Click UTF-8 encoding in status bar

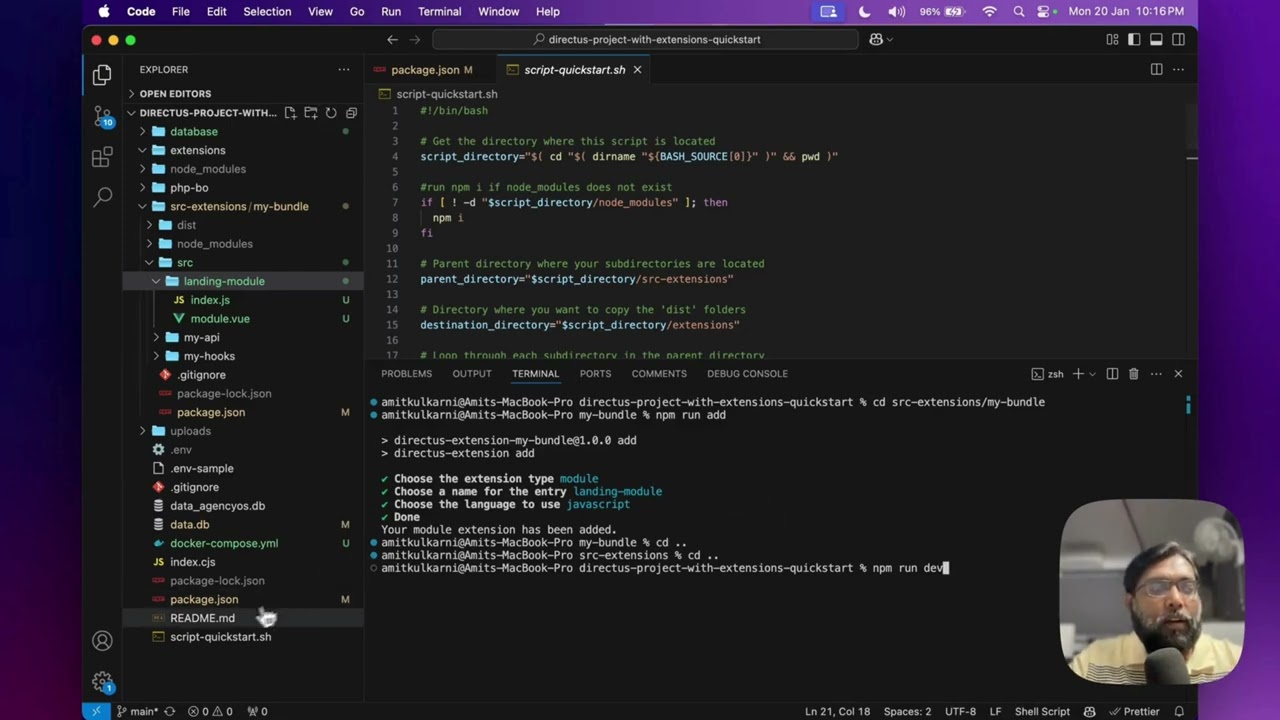coord(960,711)
